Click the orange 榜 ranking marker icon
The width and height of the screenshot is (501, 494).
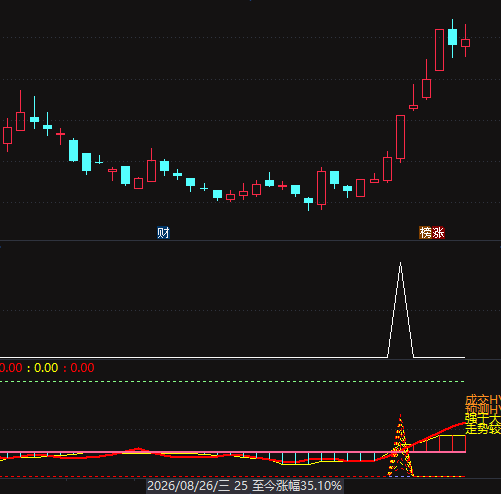[425, 233]
